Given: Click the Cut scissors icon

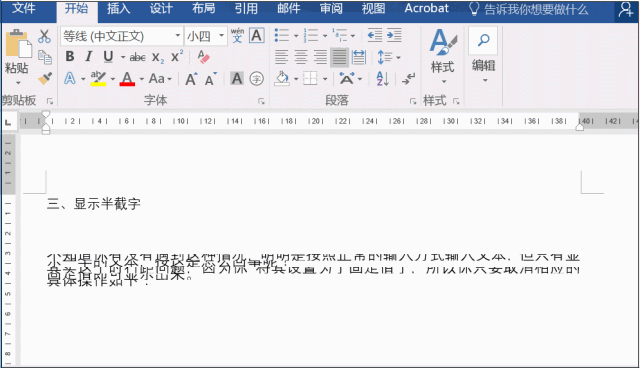Looking at the screenshot, I should pos(44,36).
